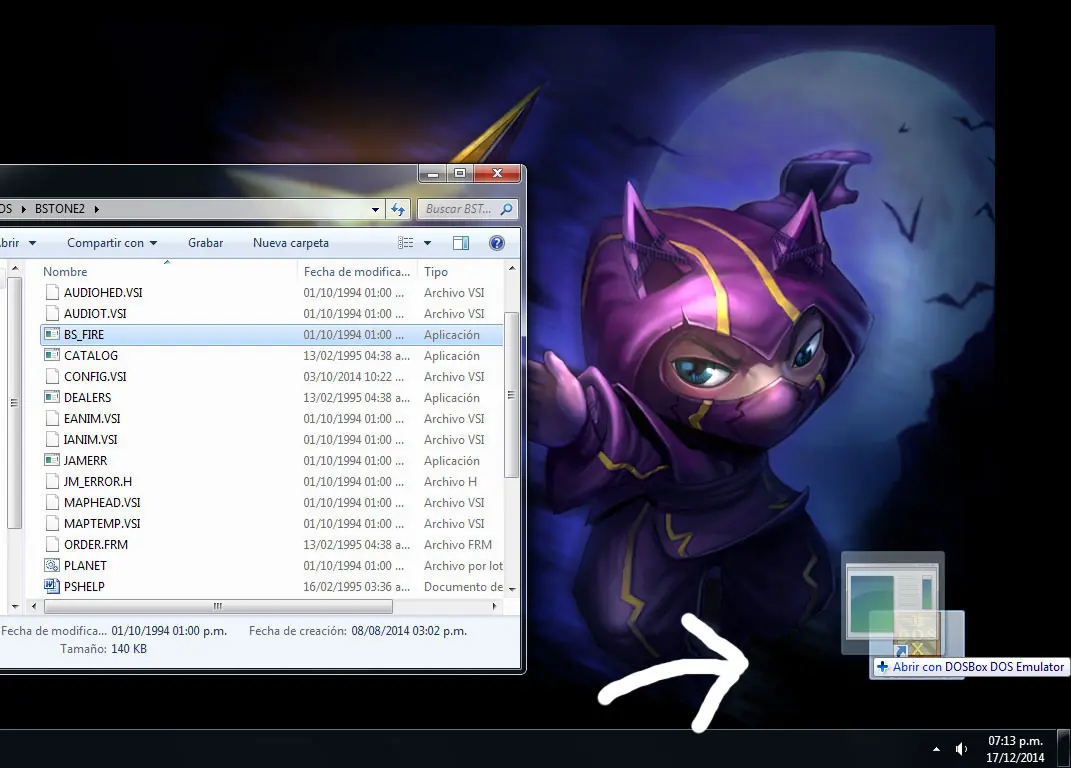Click Archivo H type cell
This screenshot has height=768, width=1071.
450,482
